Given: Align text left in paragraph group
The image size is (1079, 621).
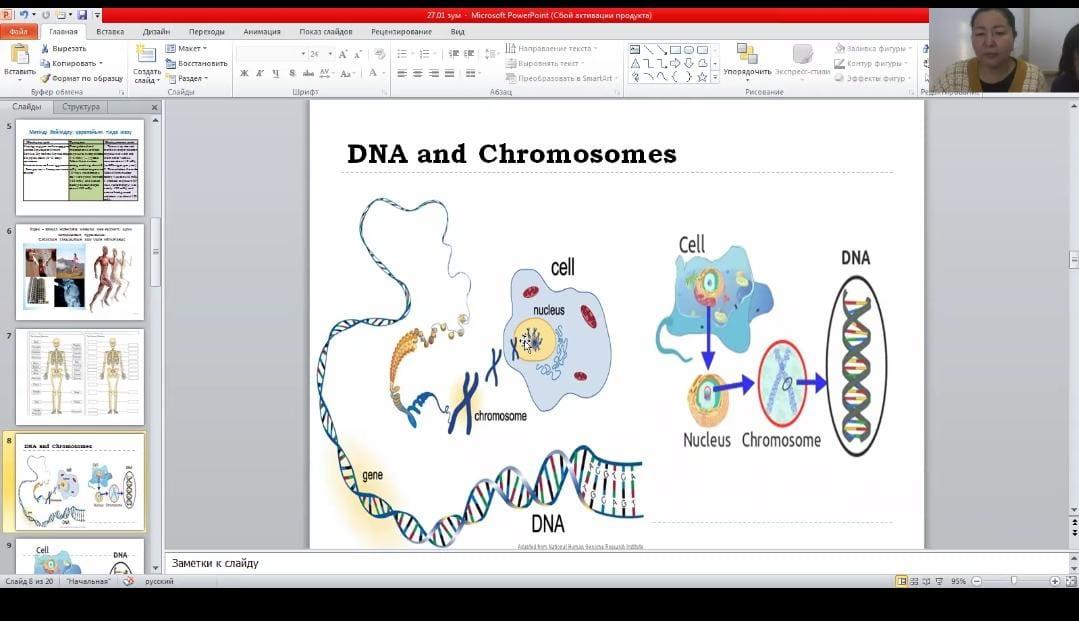Looking at the screenshot, I should tap(402, 73).
